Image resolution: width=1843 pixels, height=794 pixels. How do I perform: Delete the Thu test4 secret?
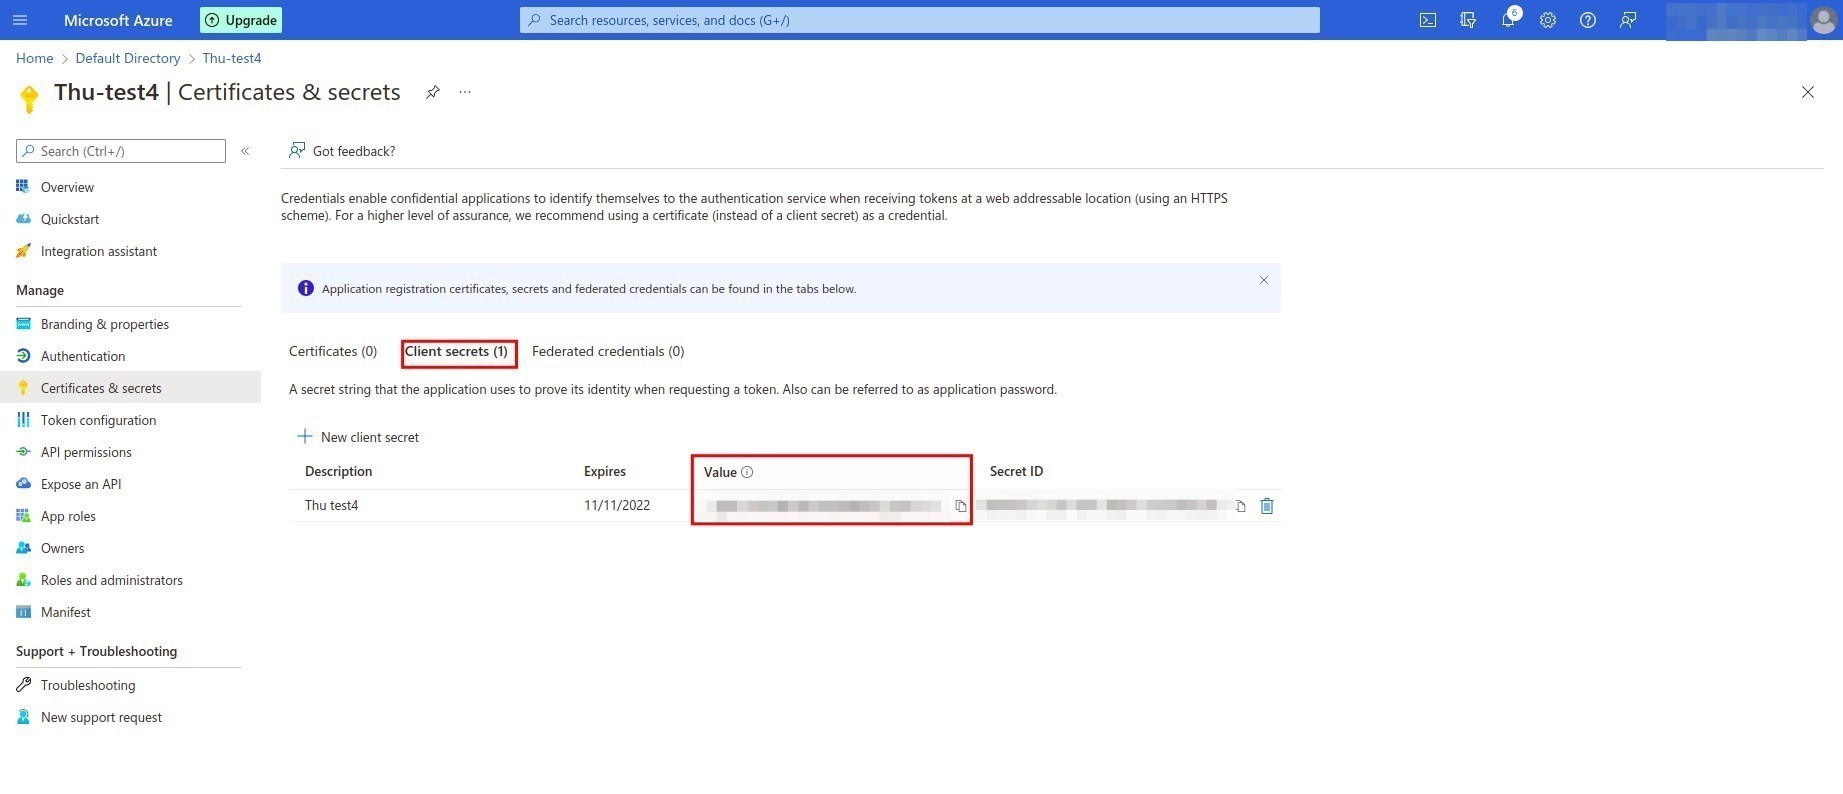1267,506
